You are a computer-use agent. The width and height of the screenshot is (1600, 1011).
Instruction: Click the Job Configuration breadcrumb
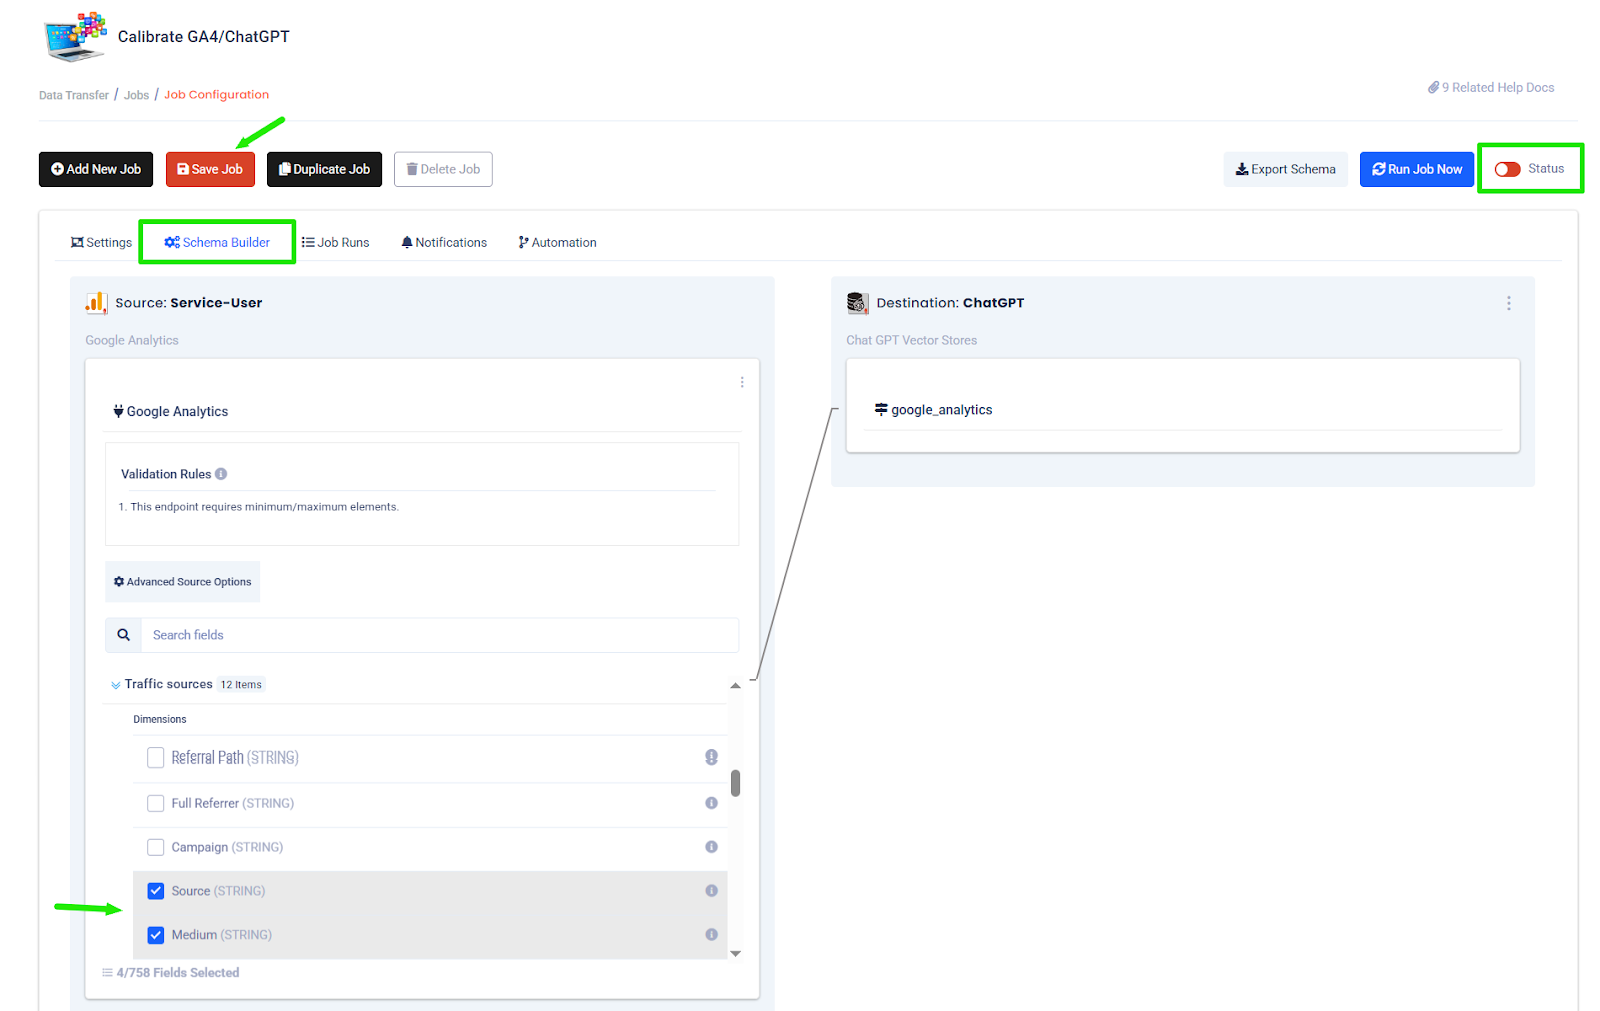tap(217, 95)
